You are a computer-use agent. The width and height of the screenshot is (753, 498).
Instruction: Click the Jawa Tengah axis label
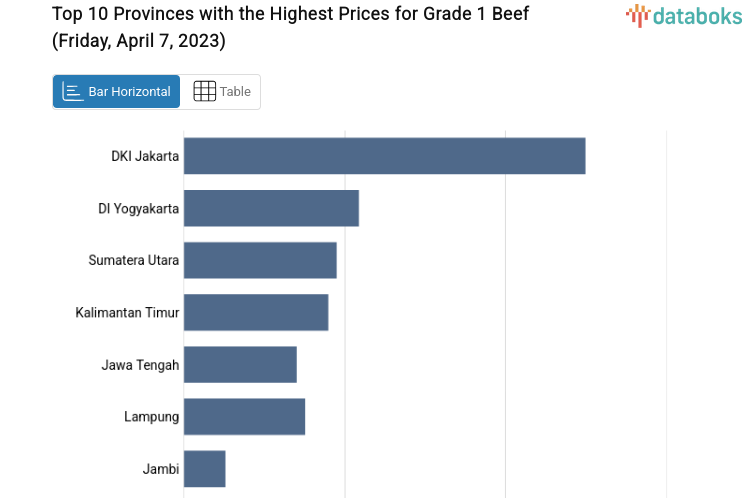140,364
